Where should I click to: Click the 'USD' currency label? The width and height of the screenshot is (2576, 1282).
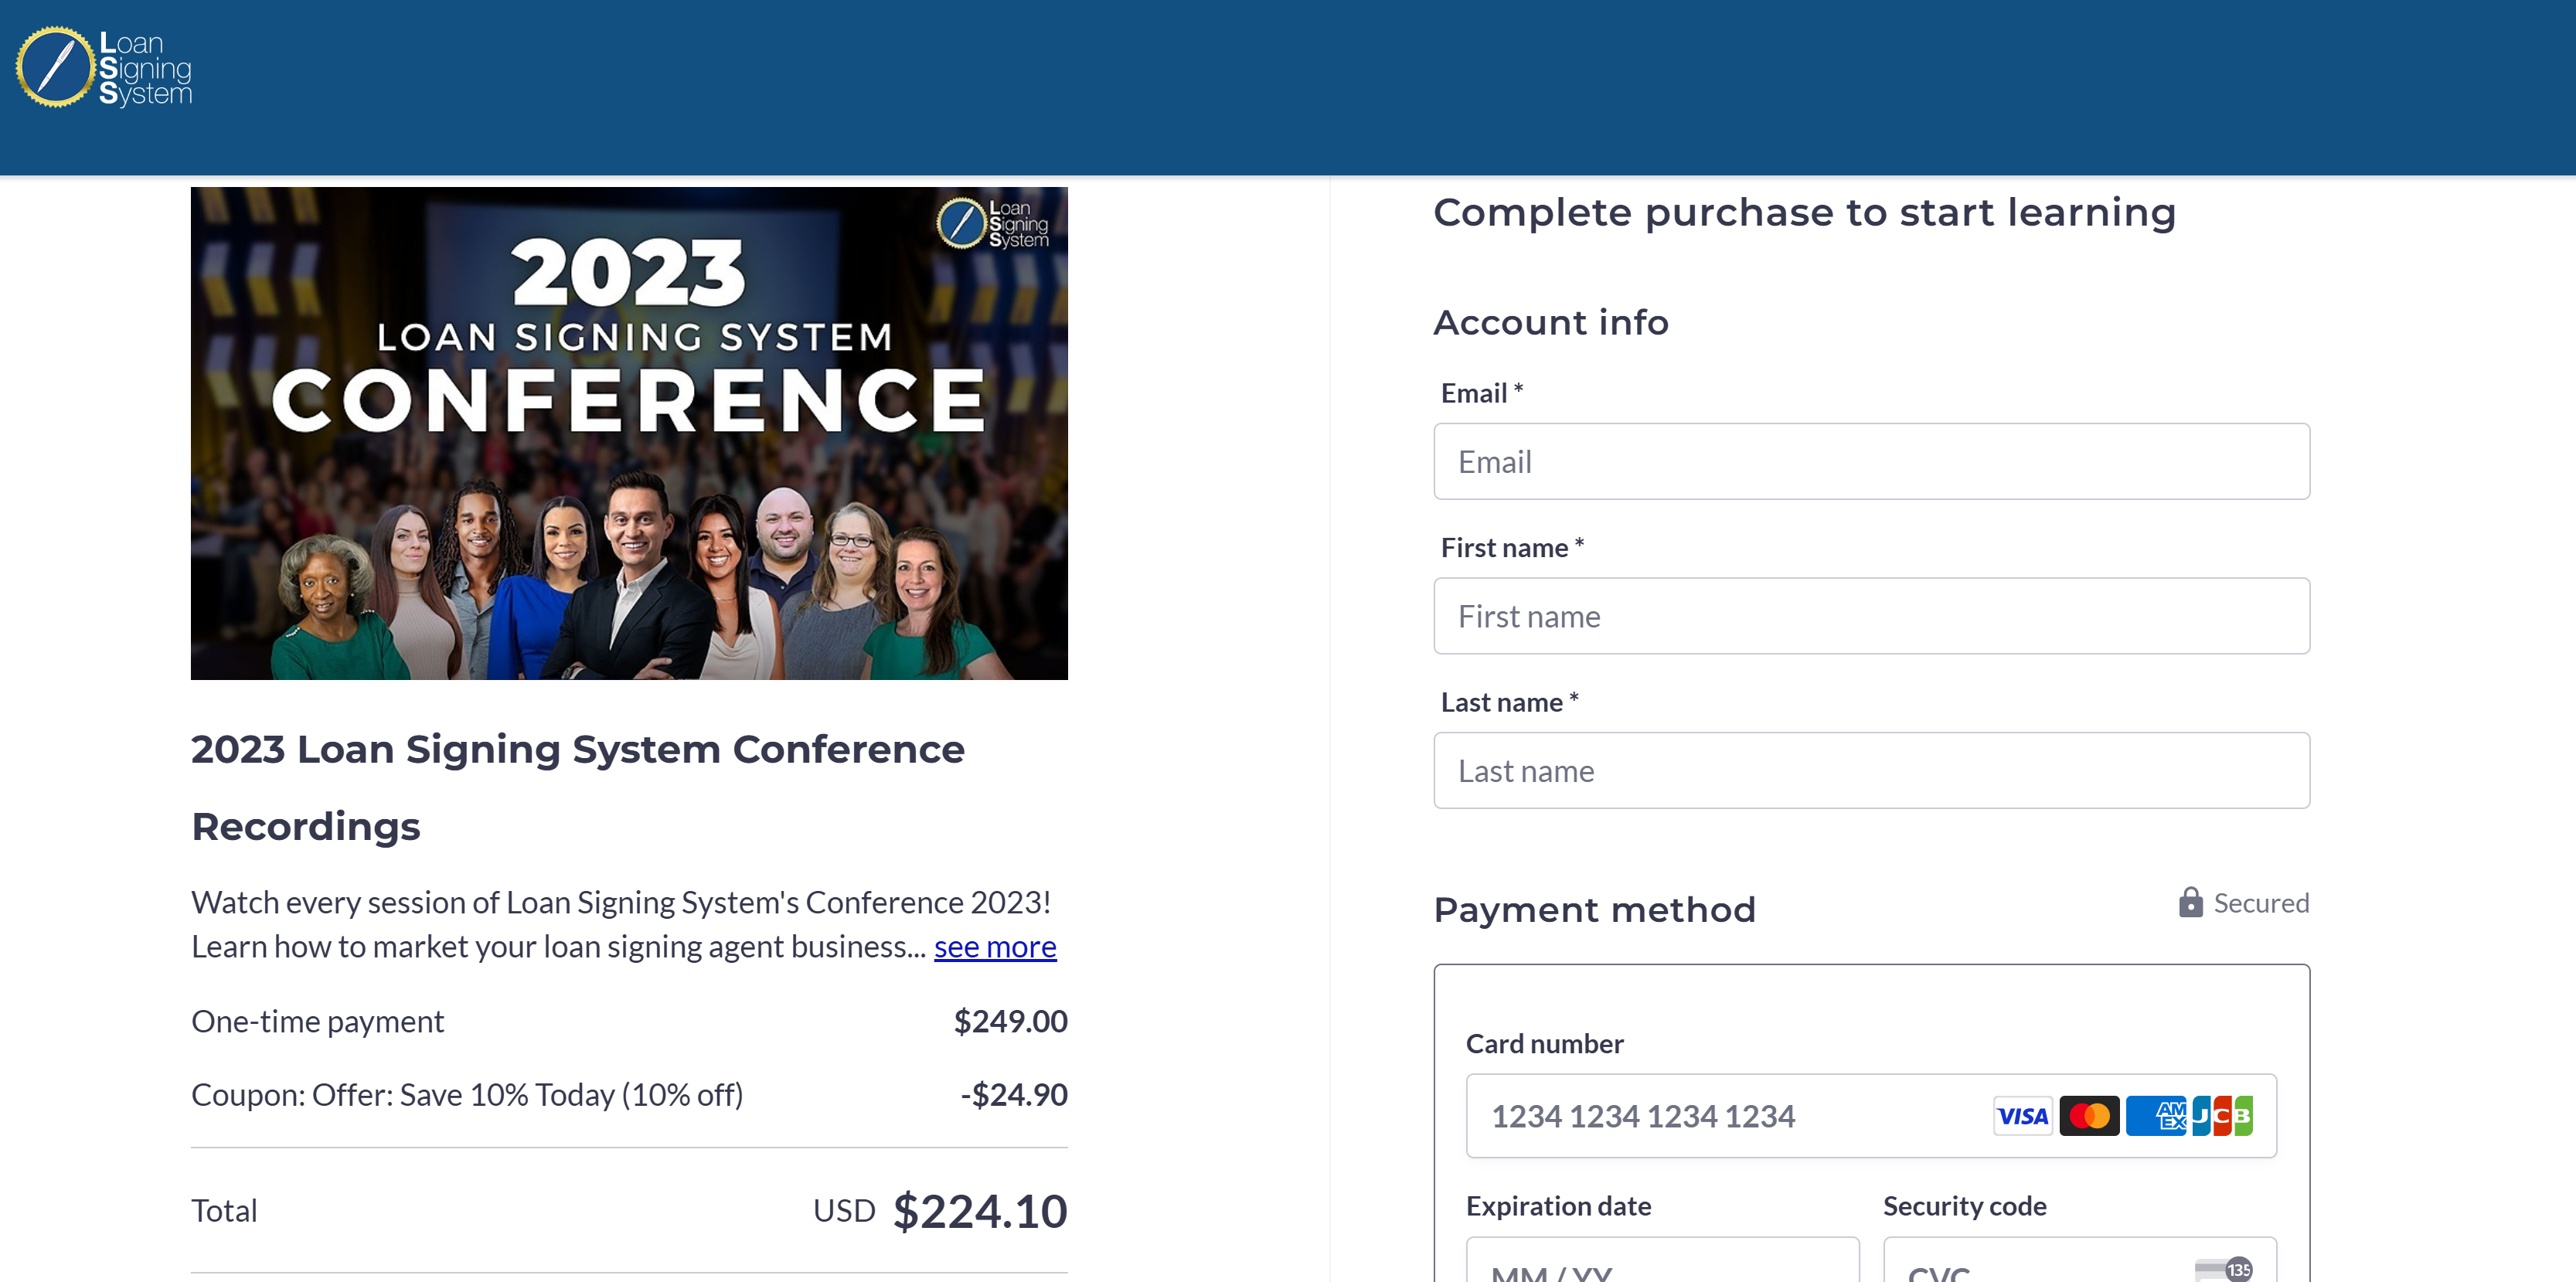tap(844, 1210)
